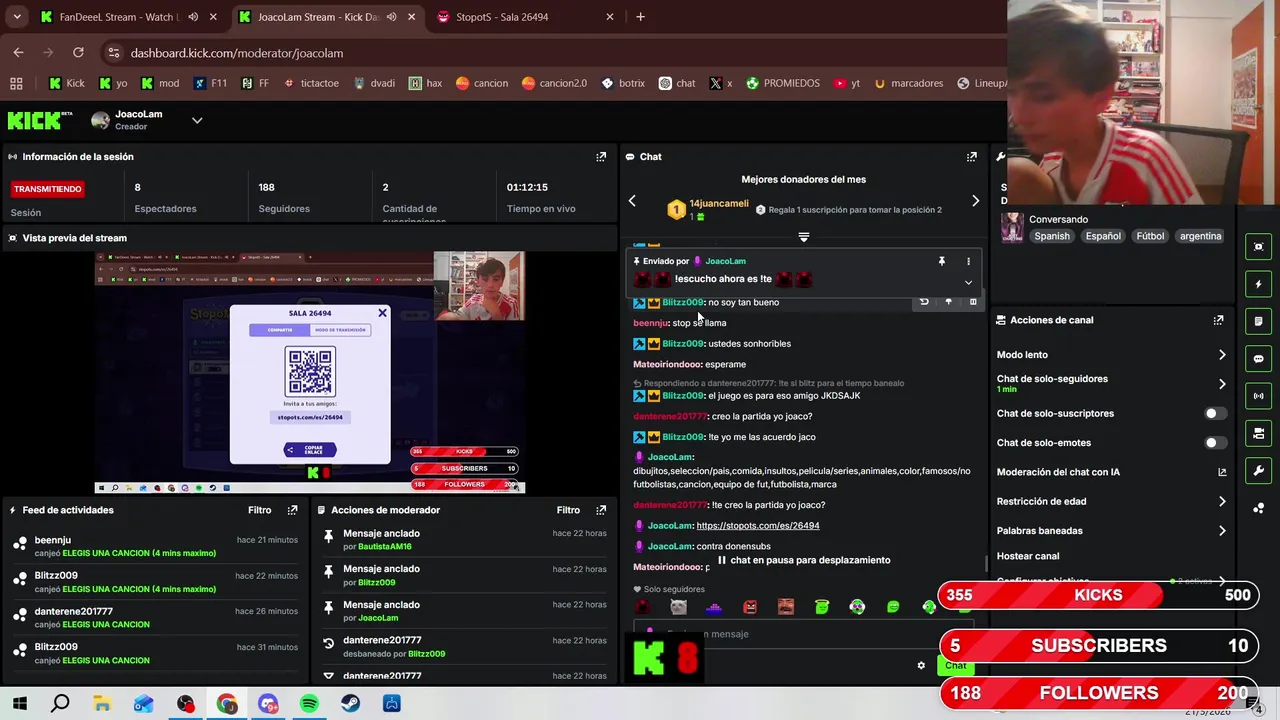Pop out the Acciones de moderador panel
This screenshot has height=720, width=1280.
[x=601, y=510]
